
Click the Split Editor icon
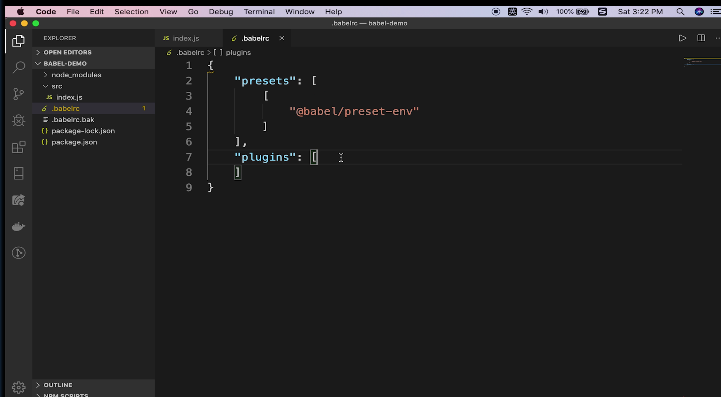tap(701, 38)
